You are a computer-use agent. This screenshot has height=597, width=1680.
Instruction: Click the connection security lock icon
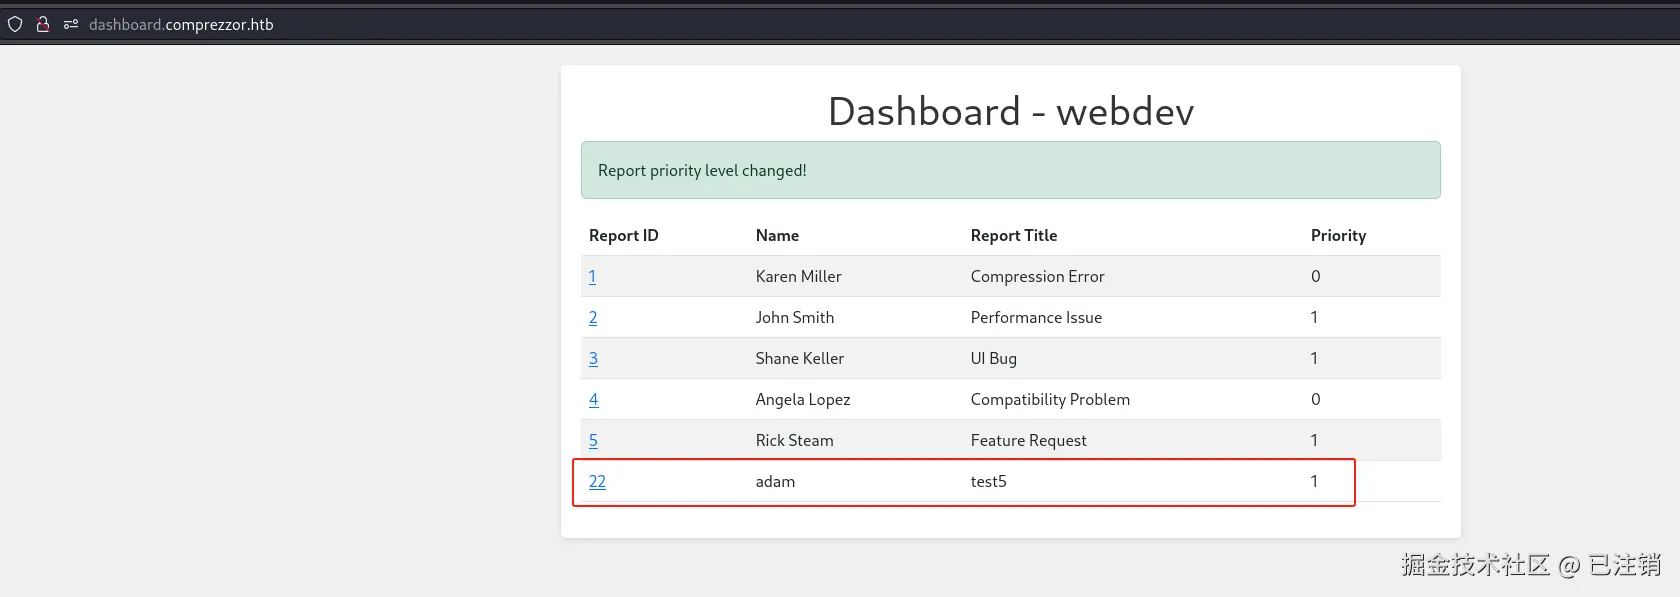[x=43, y=24]
